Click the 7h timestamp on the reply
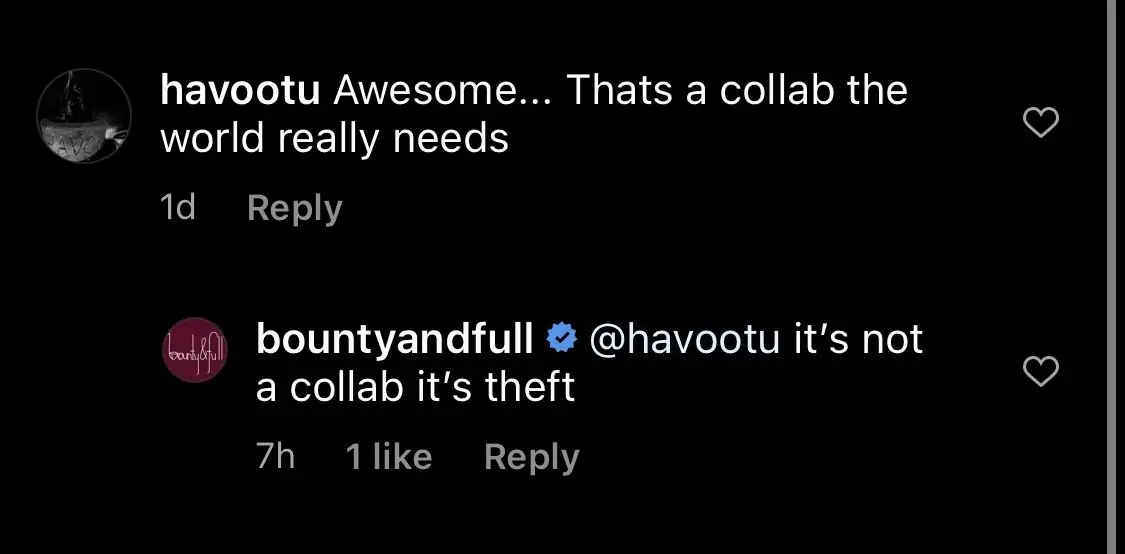The height and width of the screenshot is (554, 1125). tap(275, 457)
